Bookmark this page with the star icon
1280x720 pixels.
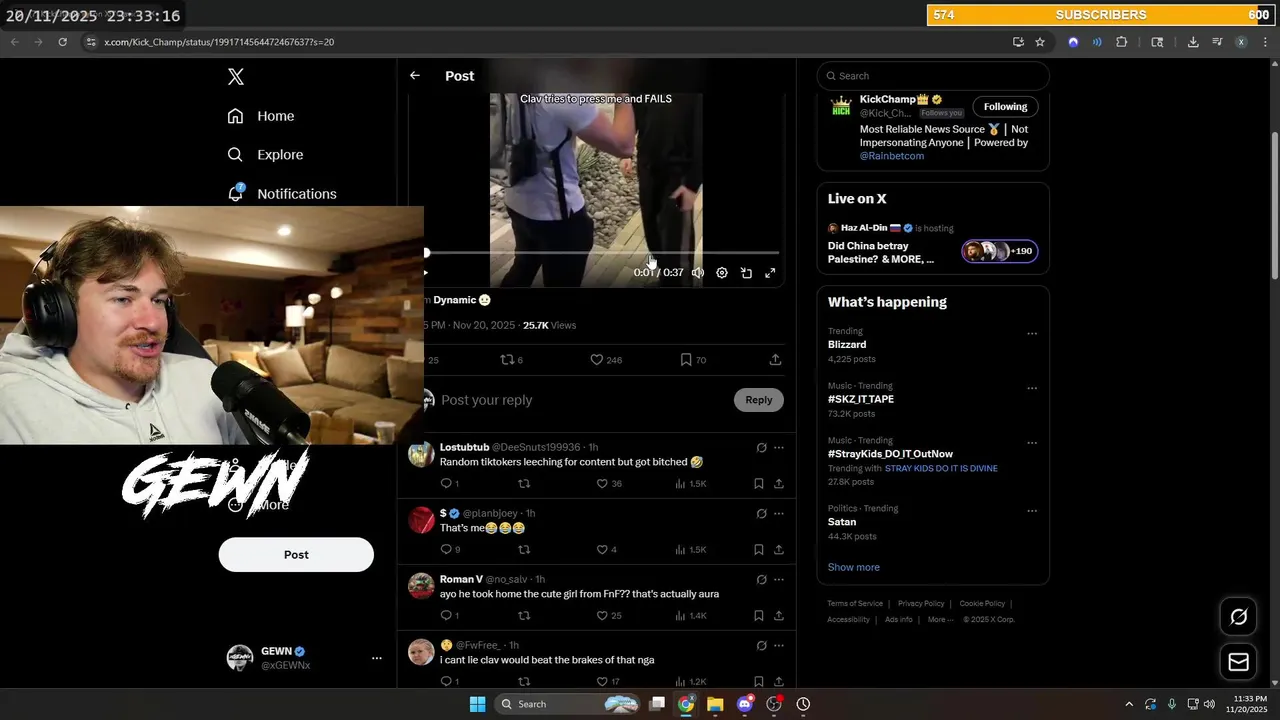(1040, 42)
